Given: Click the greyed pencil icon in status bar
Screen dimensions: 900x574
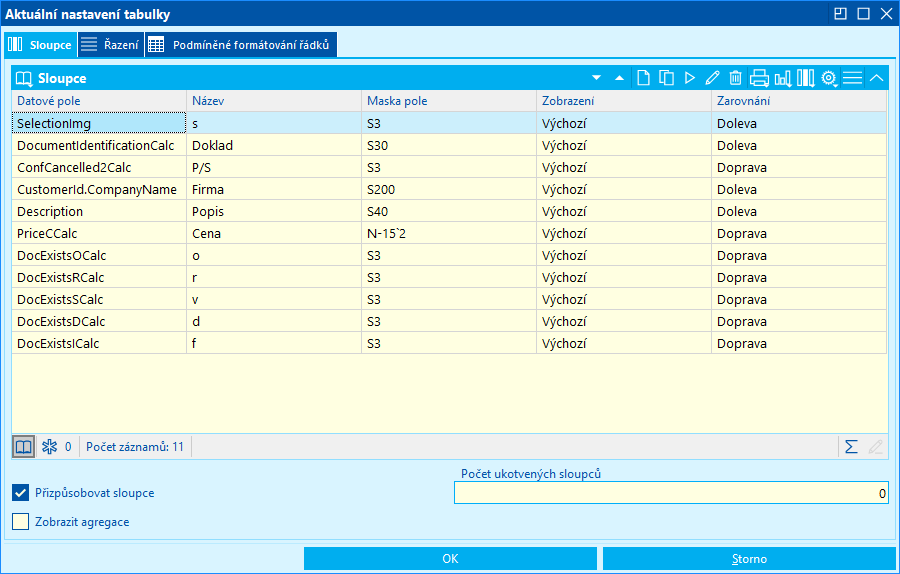Looking at the screenshot, I should click(x=875, y=447).
